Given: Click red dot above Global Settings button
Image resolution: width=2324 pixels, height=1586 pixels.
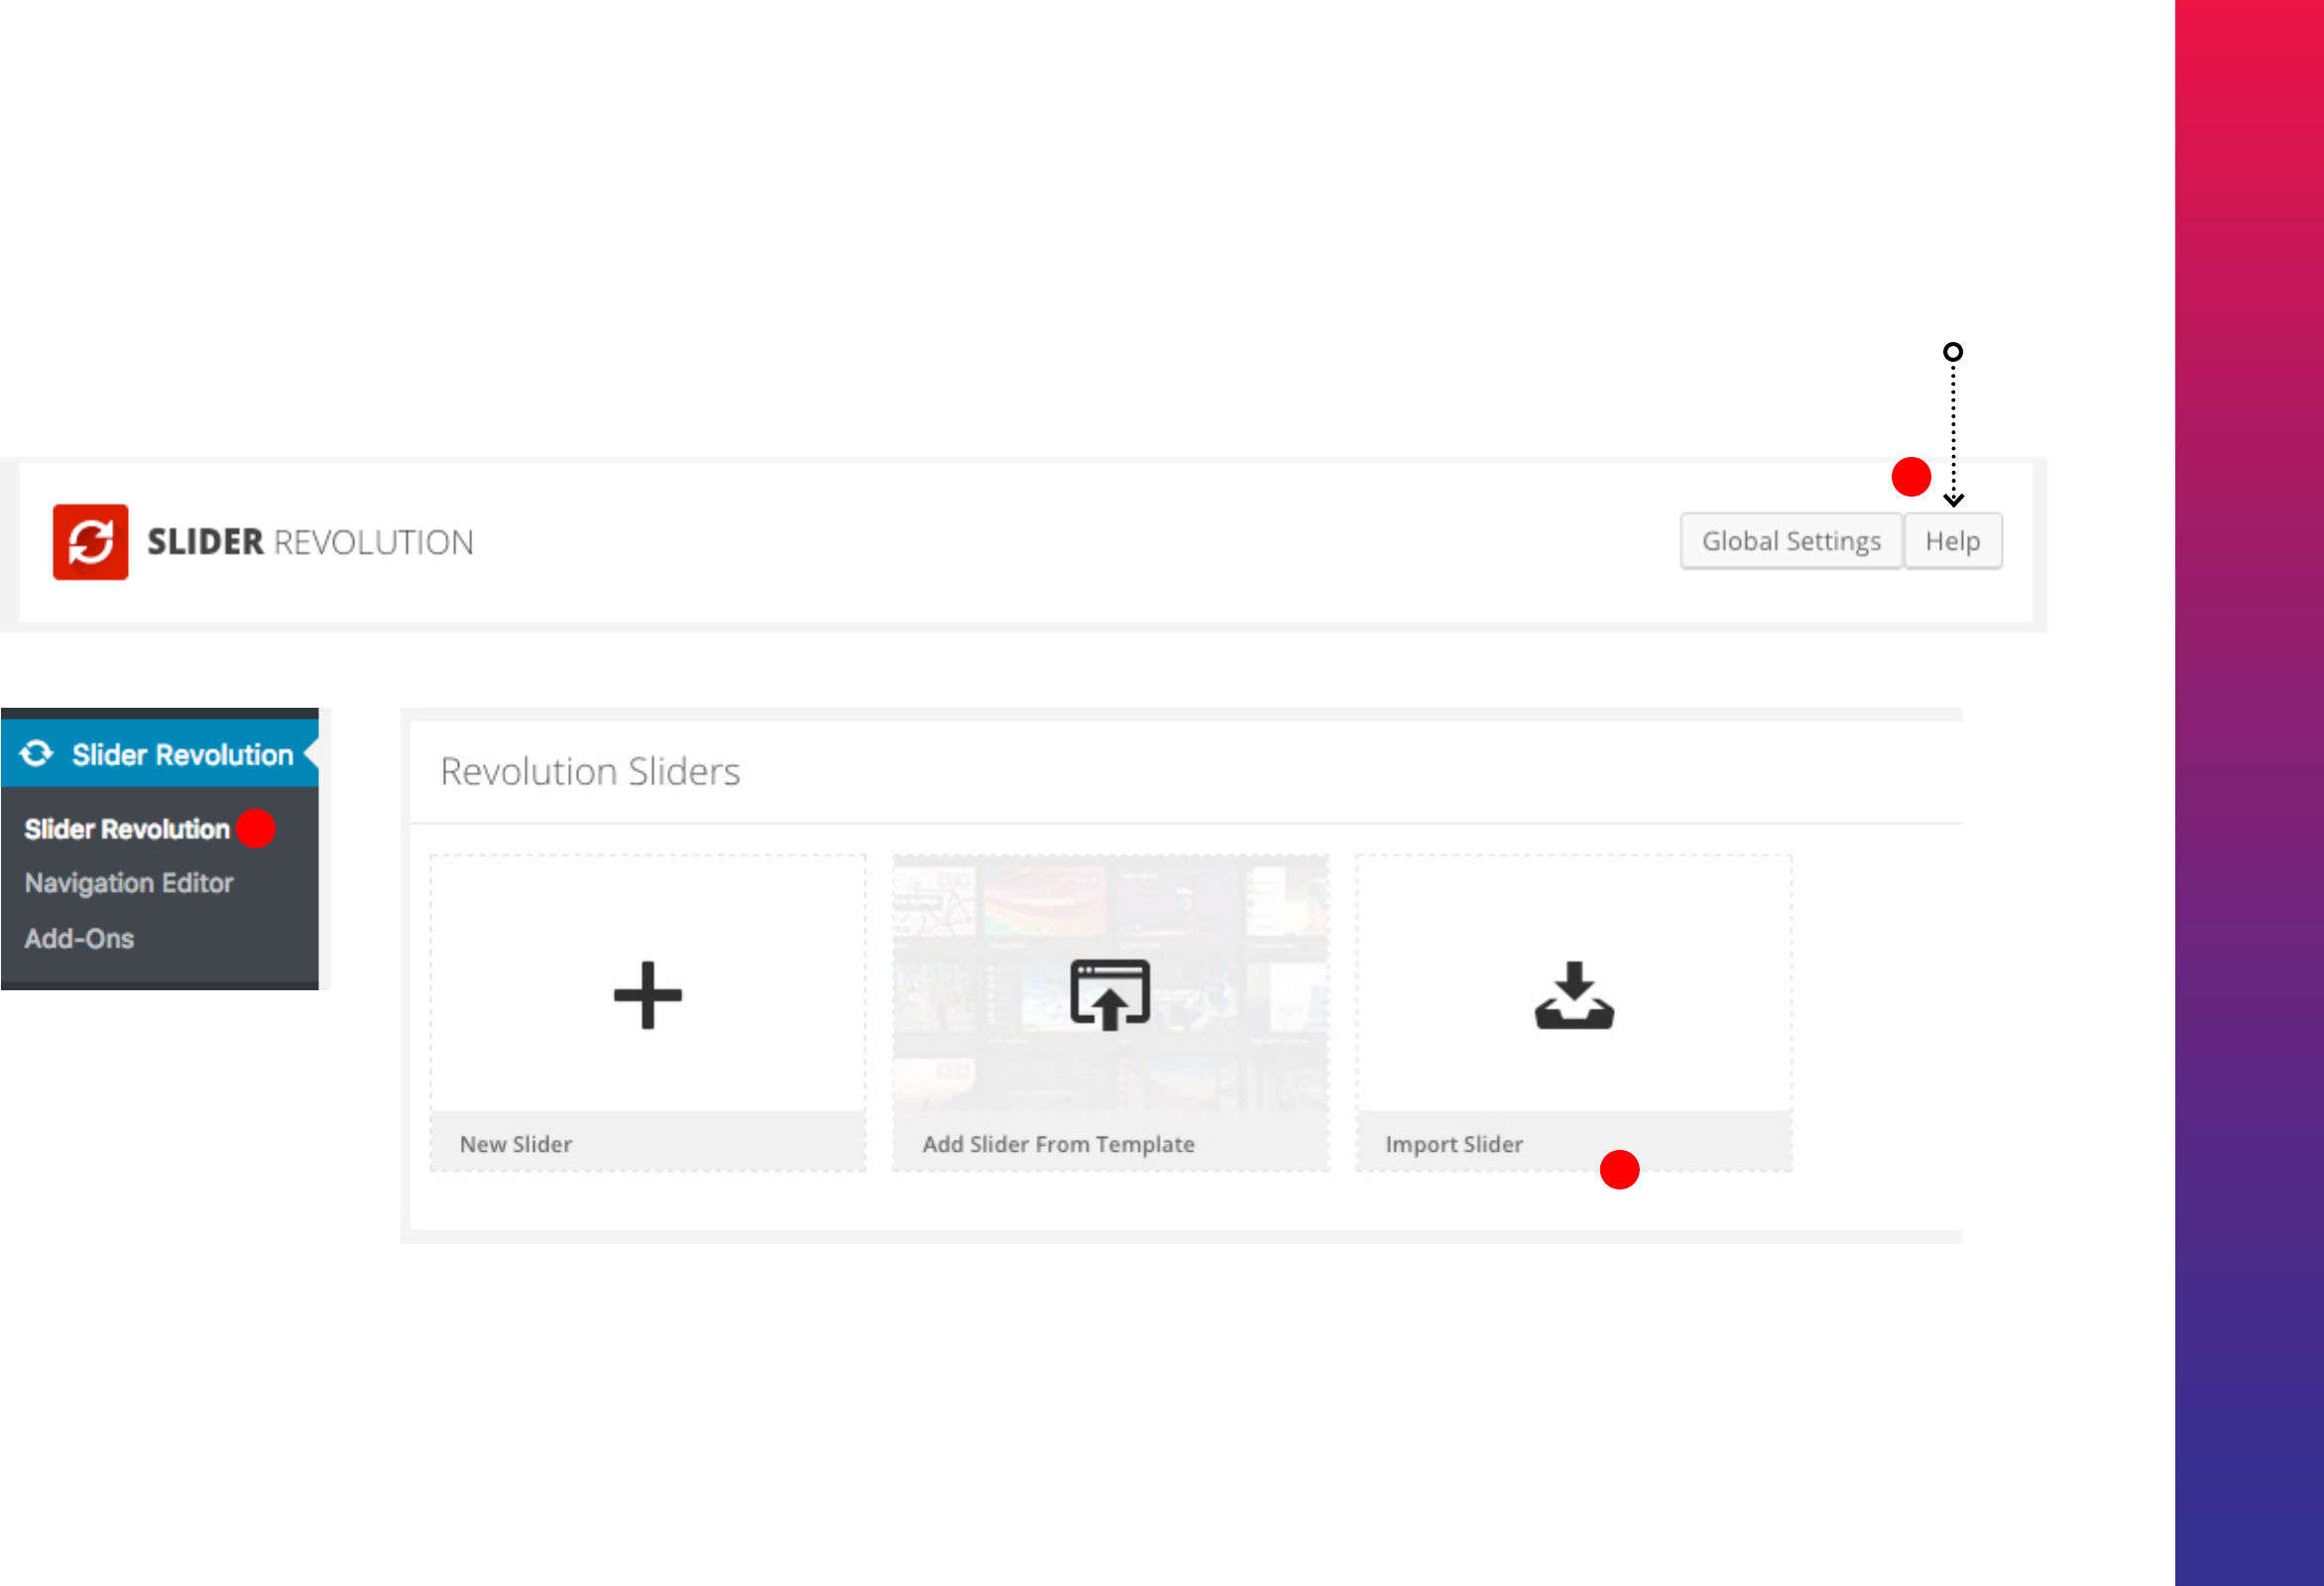Looking at the screenshot, I should pyautogui.click(x=1910, y=477).
